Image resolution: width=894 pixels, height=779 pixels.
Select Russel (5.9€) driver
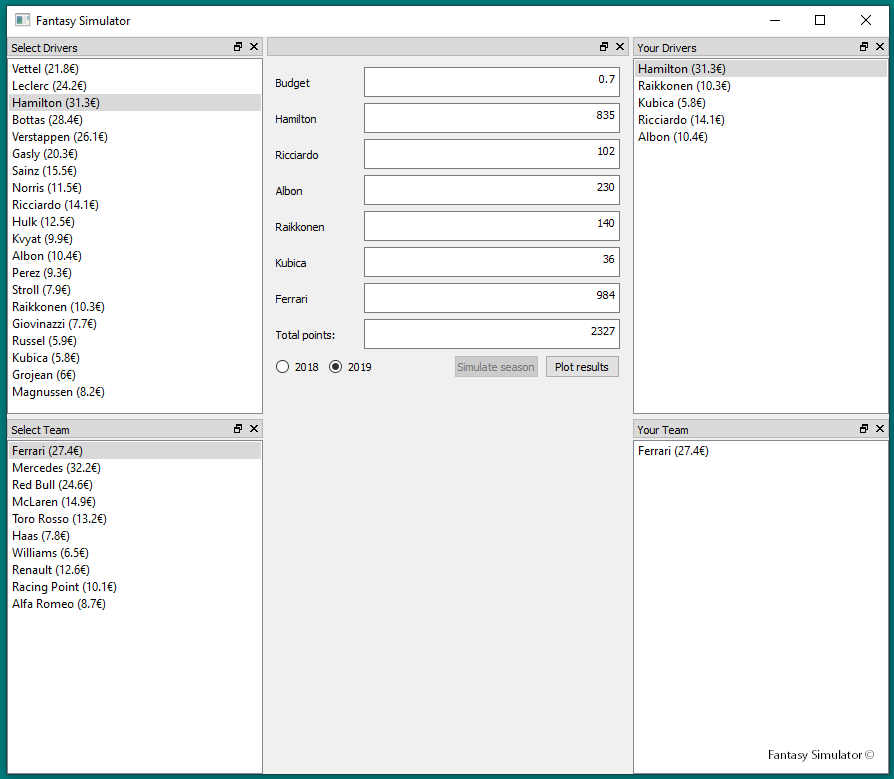(x=135, y=341)
